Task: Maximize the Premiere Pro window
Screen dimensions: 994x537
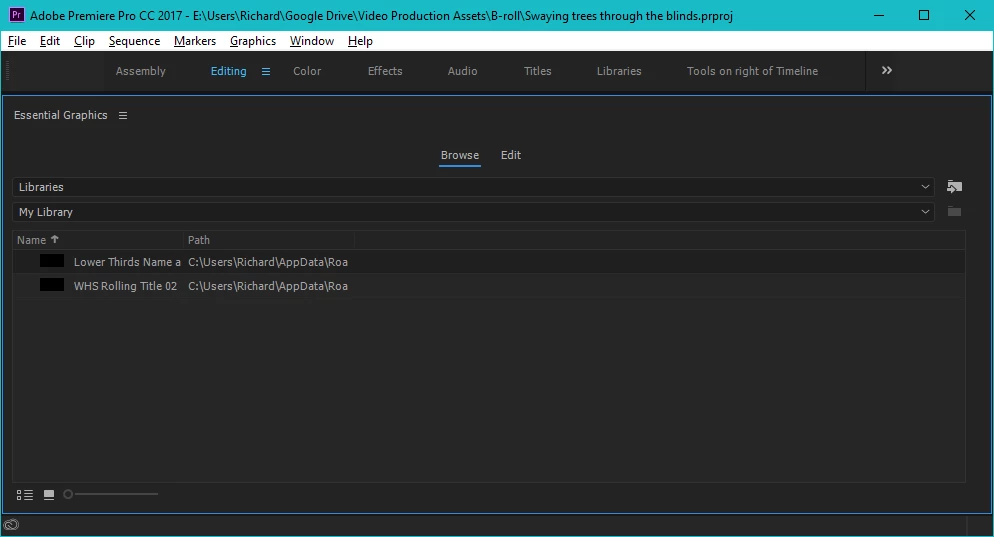Action: click(x=924, y=15)
